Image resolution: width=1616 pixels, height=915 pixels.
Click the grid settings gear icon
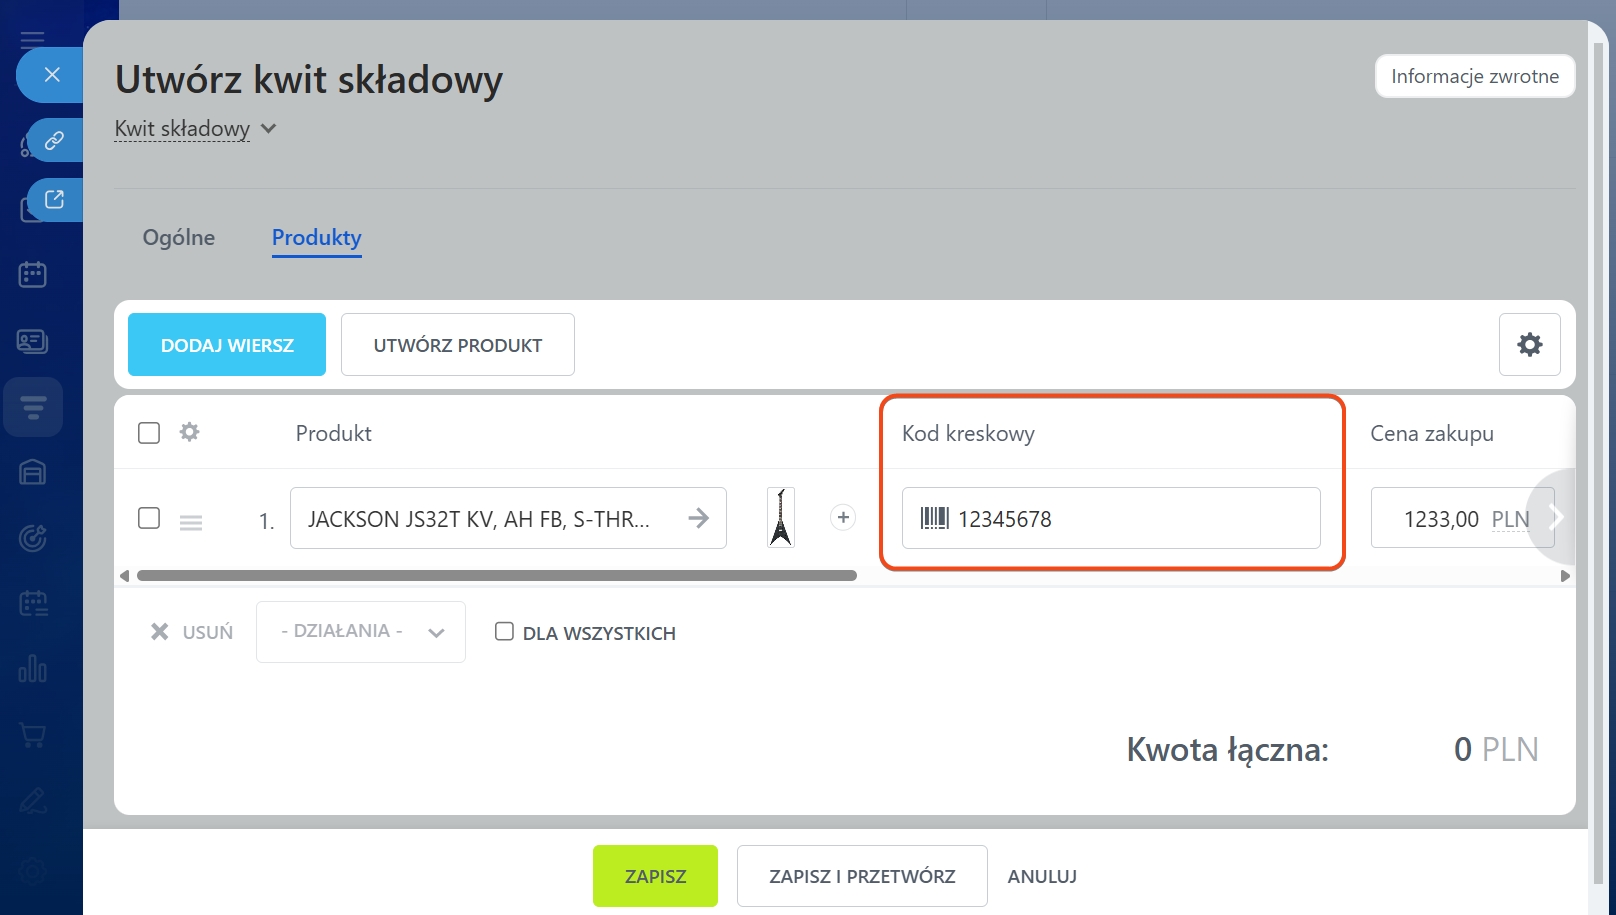click(1529, 345)
